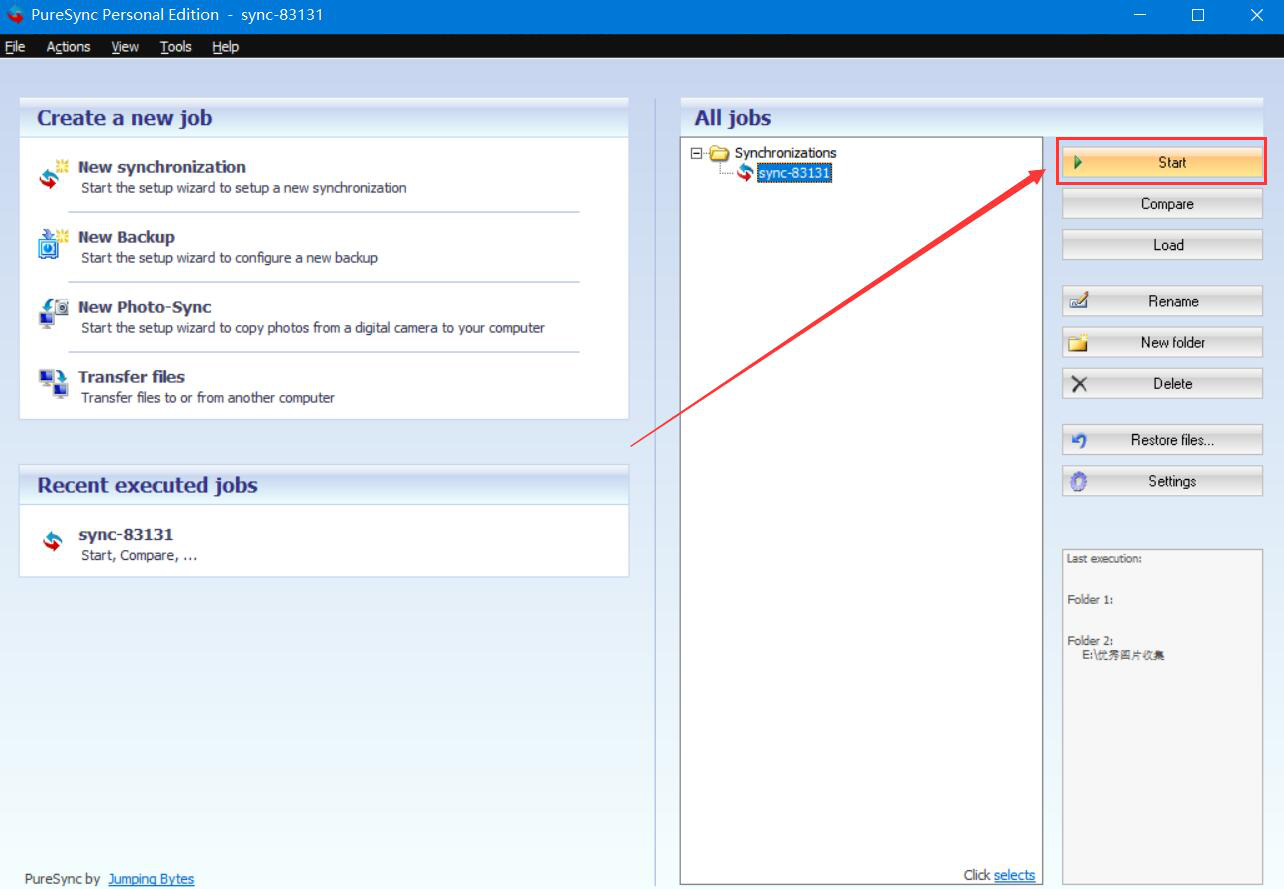Screen dimensions: 1284x889
Task: Click 'Start the setup wizard to configure a new backup'
Action: tap(229, 258)
